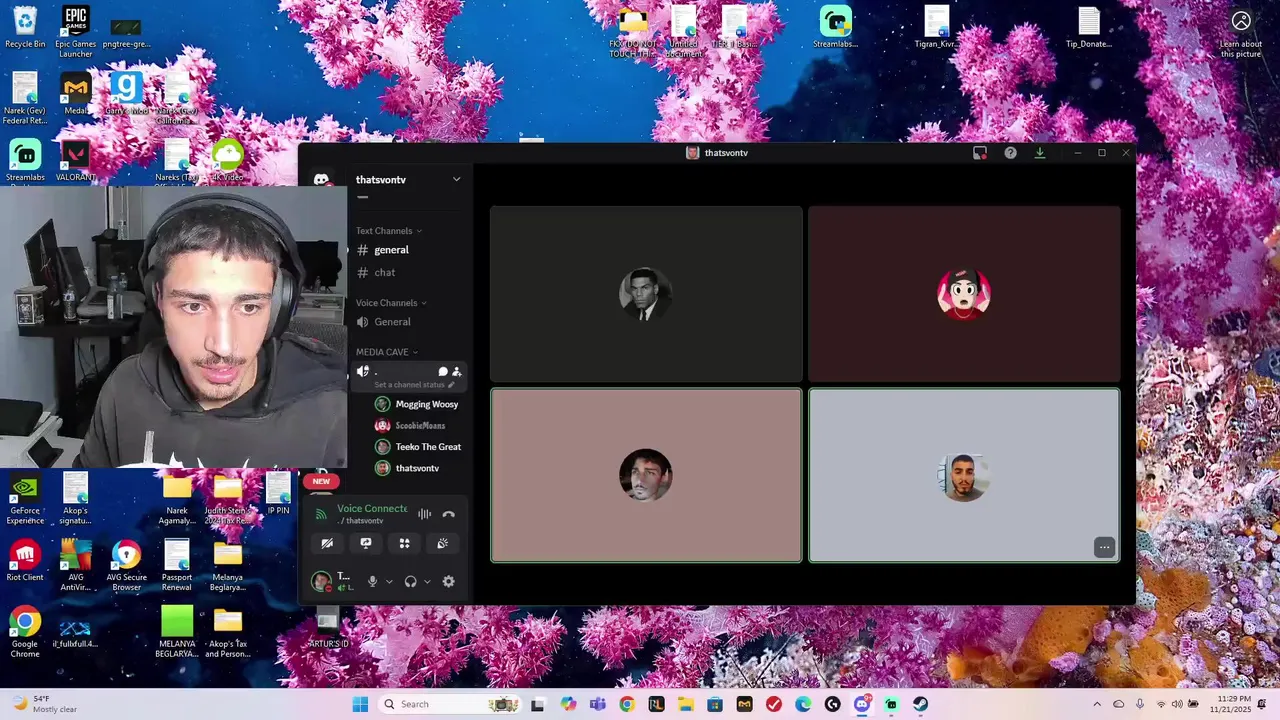Screen dimensions: 1280x720
Task: Open Microsoft Edge from the taskbar
Action: [x=803, y=704]
